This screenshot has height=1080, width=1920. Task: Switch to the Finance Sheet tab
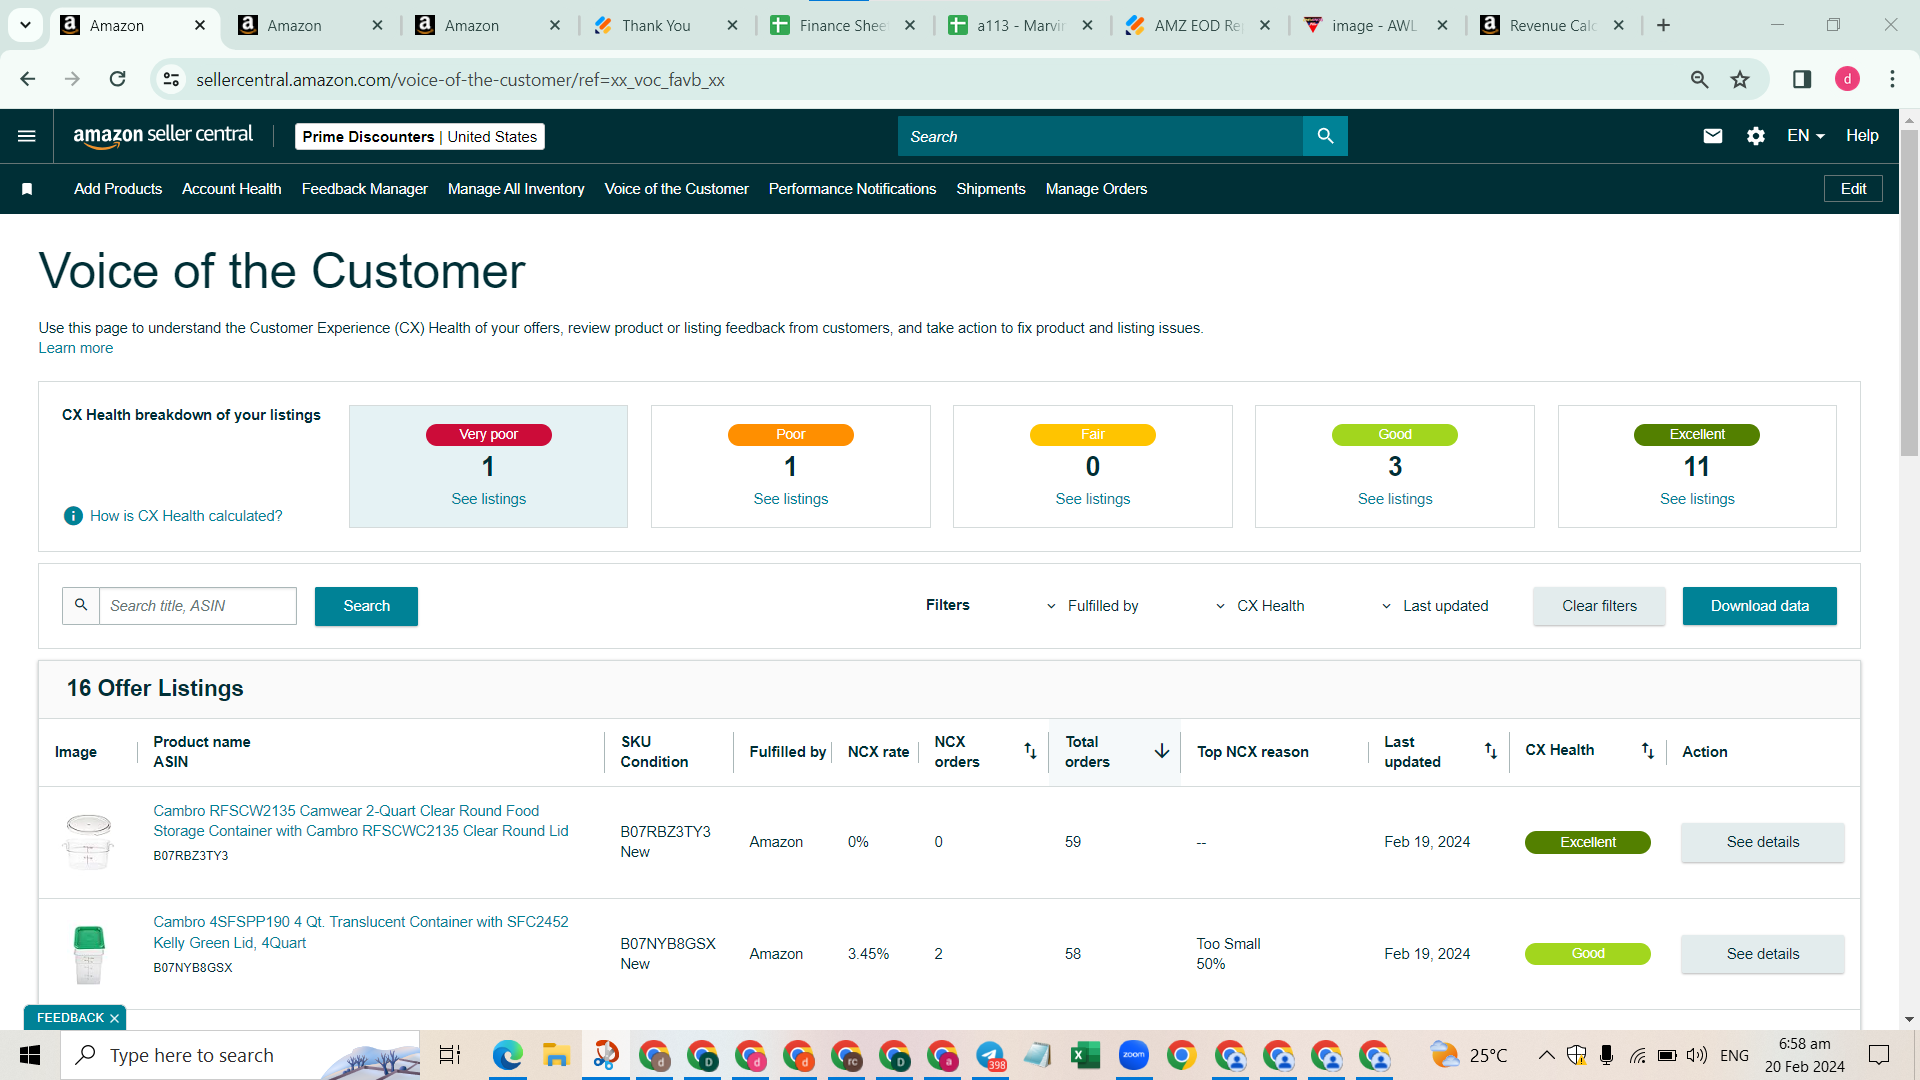[843, 25]
